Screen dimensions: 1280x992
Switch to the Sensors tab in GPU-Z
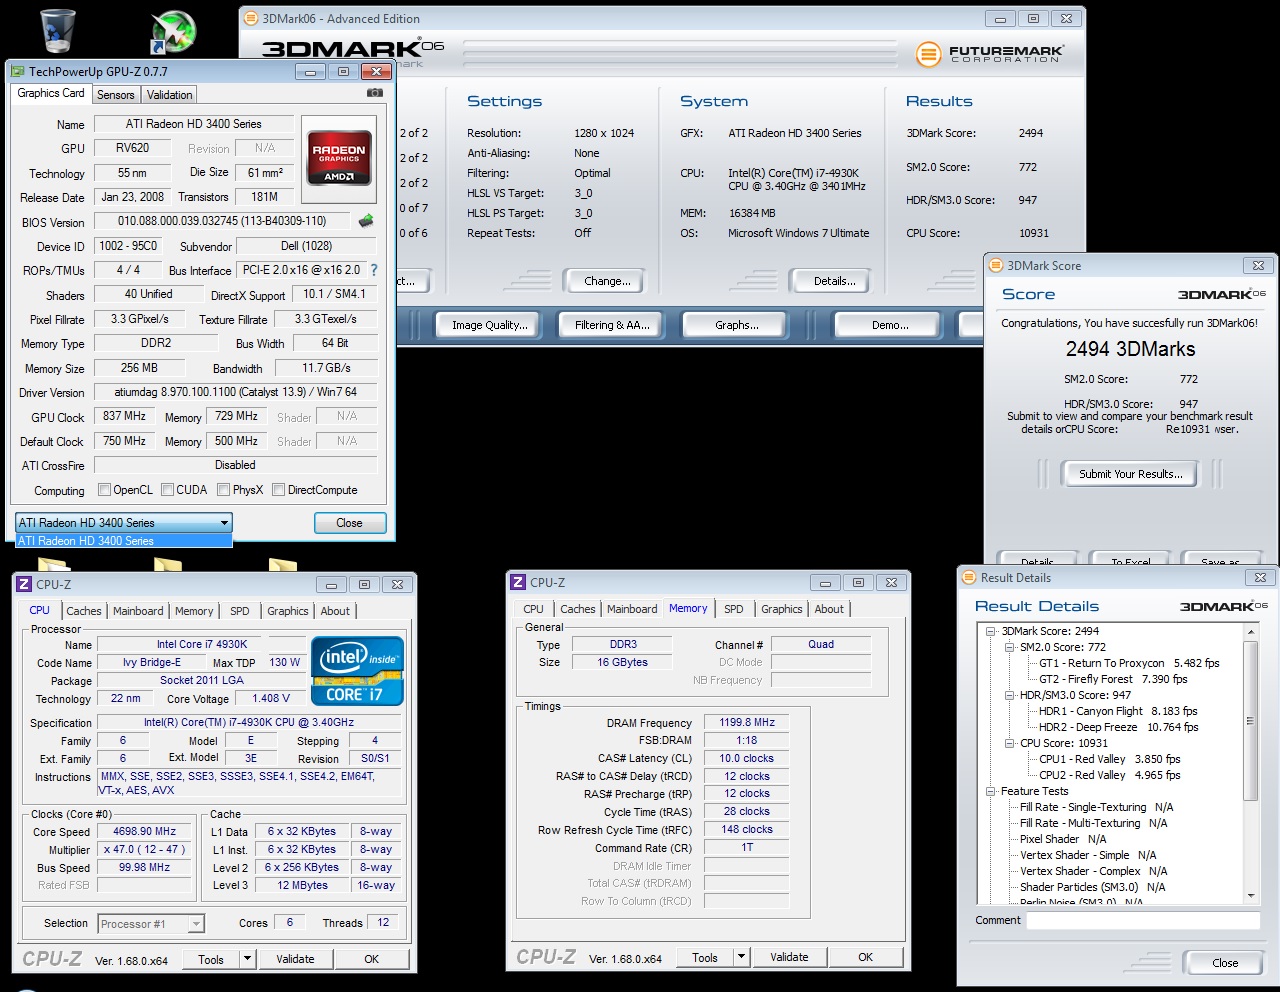tap(115, 95)
